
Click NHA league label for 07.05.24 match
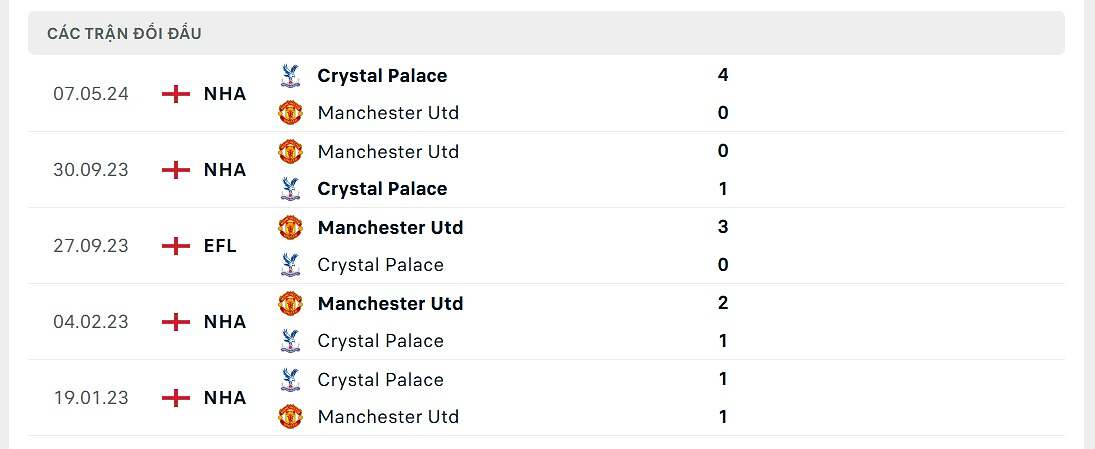click(x=225, y=94)
